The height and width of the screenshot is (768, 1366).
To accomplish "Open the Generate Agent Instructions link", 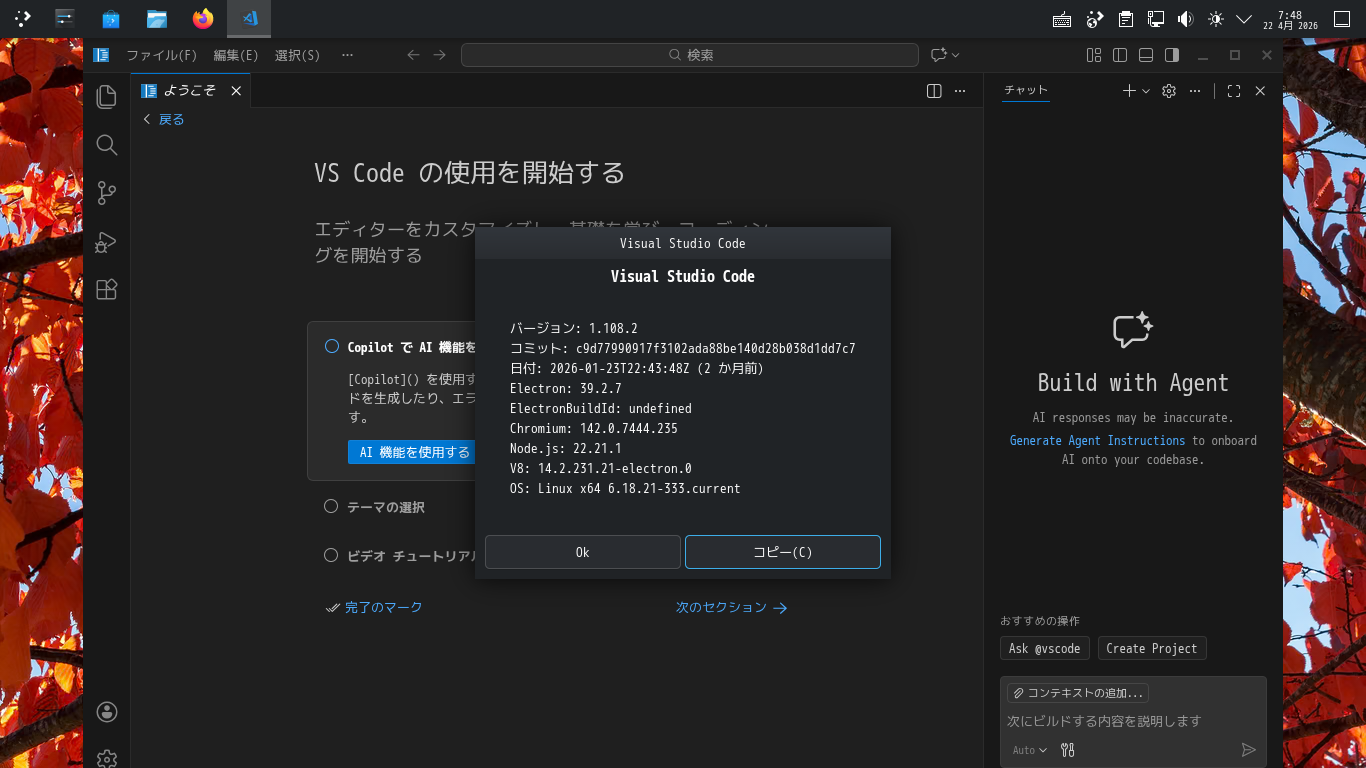I will 1097,440.
